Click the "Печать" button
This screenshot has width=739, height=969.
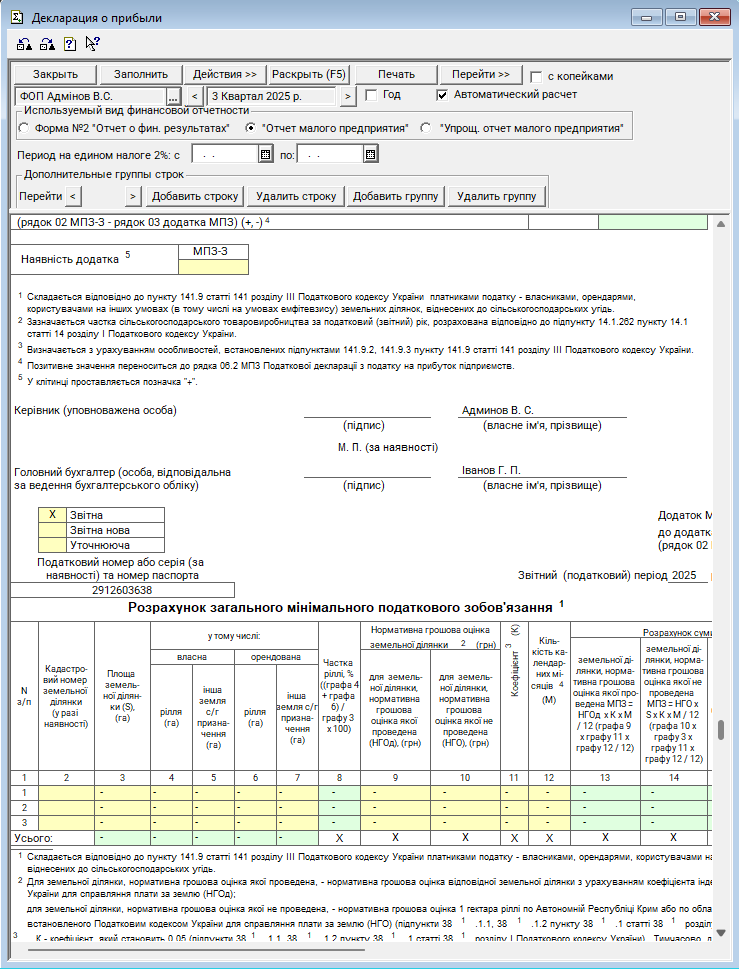pyautogui.click(x=397, y=75)
